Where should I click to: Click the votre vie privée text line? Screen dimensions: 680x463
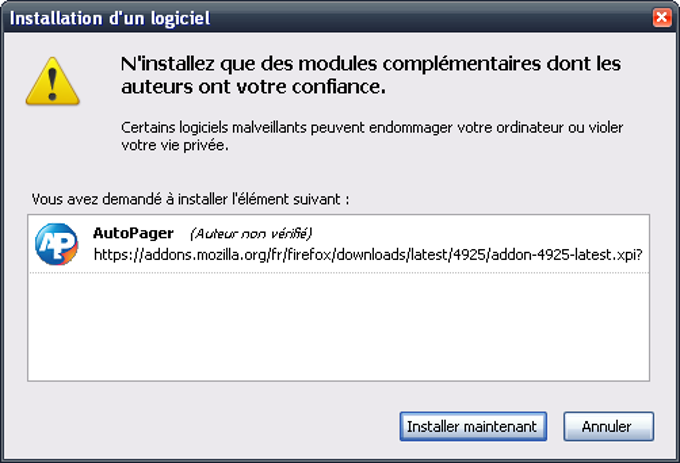pyautogui.click(x=174, y=145)
